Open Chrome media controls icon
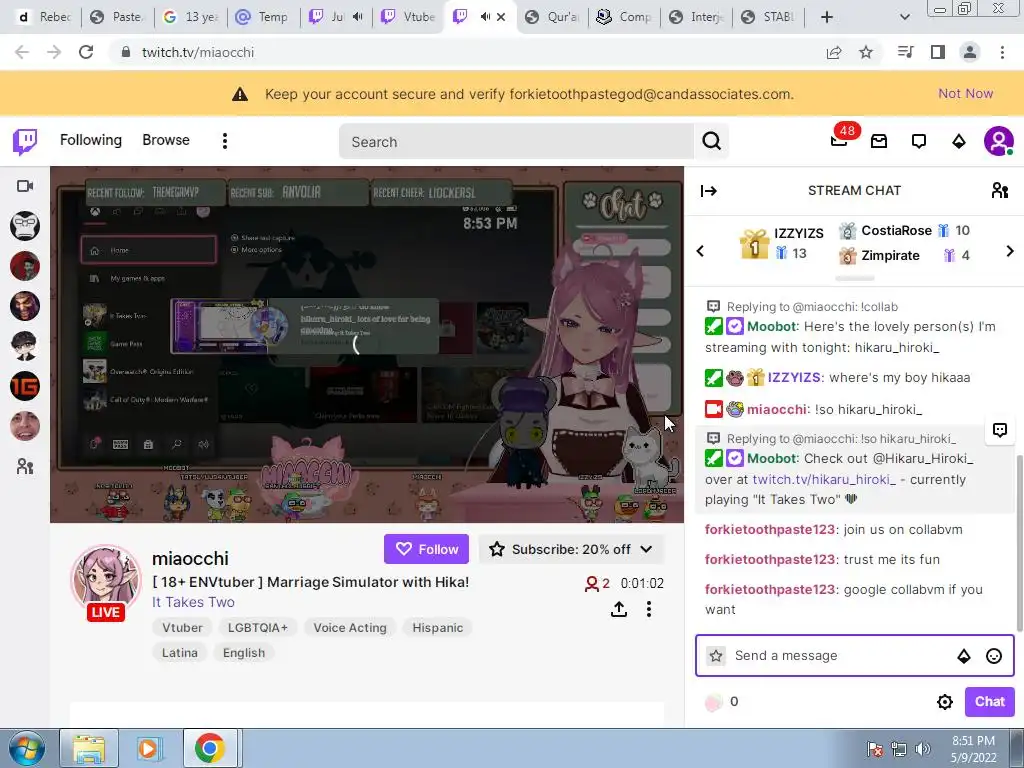Viewport: 1024px width, 768px height. pos(905,52)
